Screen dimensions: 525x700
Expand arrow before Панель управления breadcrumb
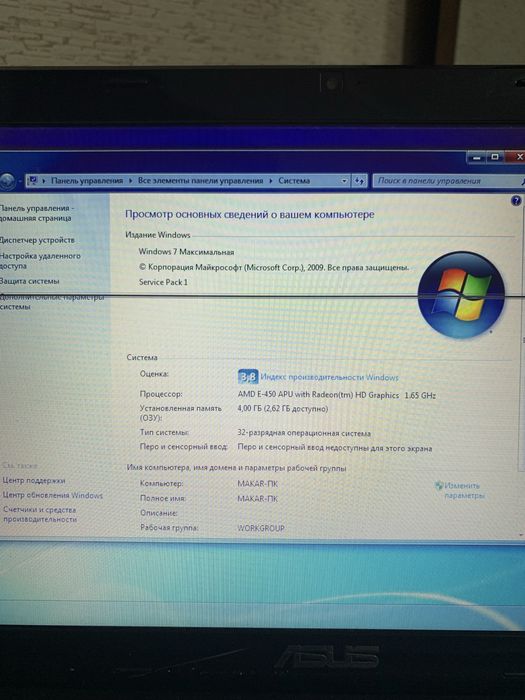44,181
